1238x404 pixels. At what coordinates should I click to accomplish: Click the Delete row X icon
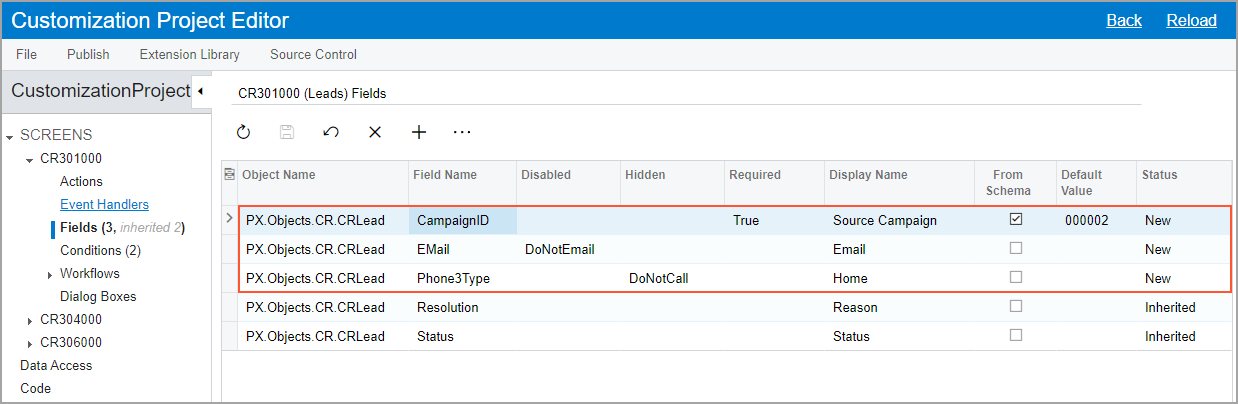coord(375,132)
